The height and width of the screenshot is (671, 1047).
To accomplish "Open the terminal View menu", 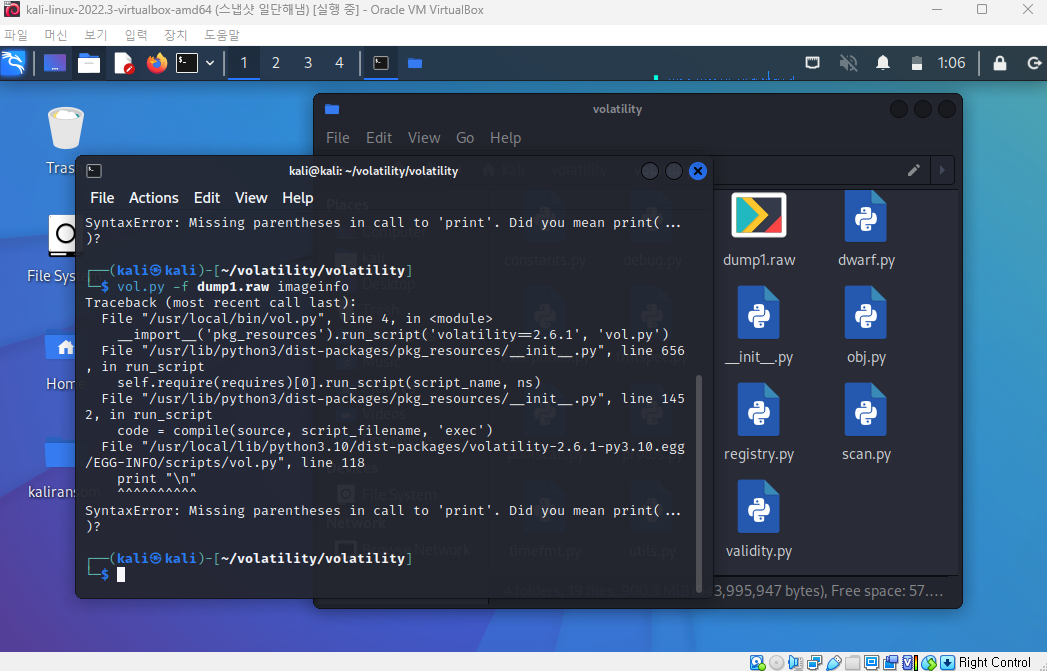I will coord(251,198).
